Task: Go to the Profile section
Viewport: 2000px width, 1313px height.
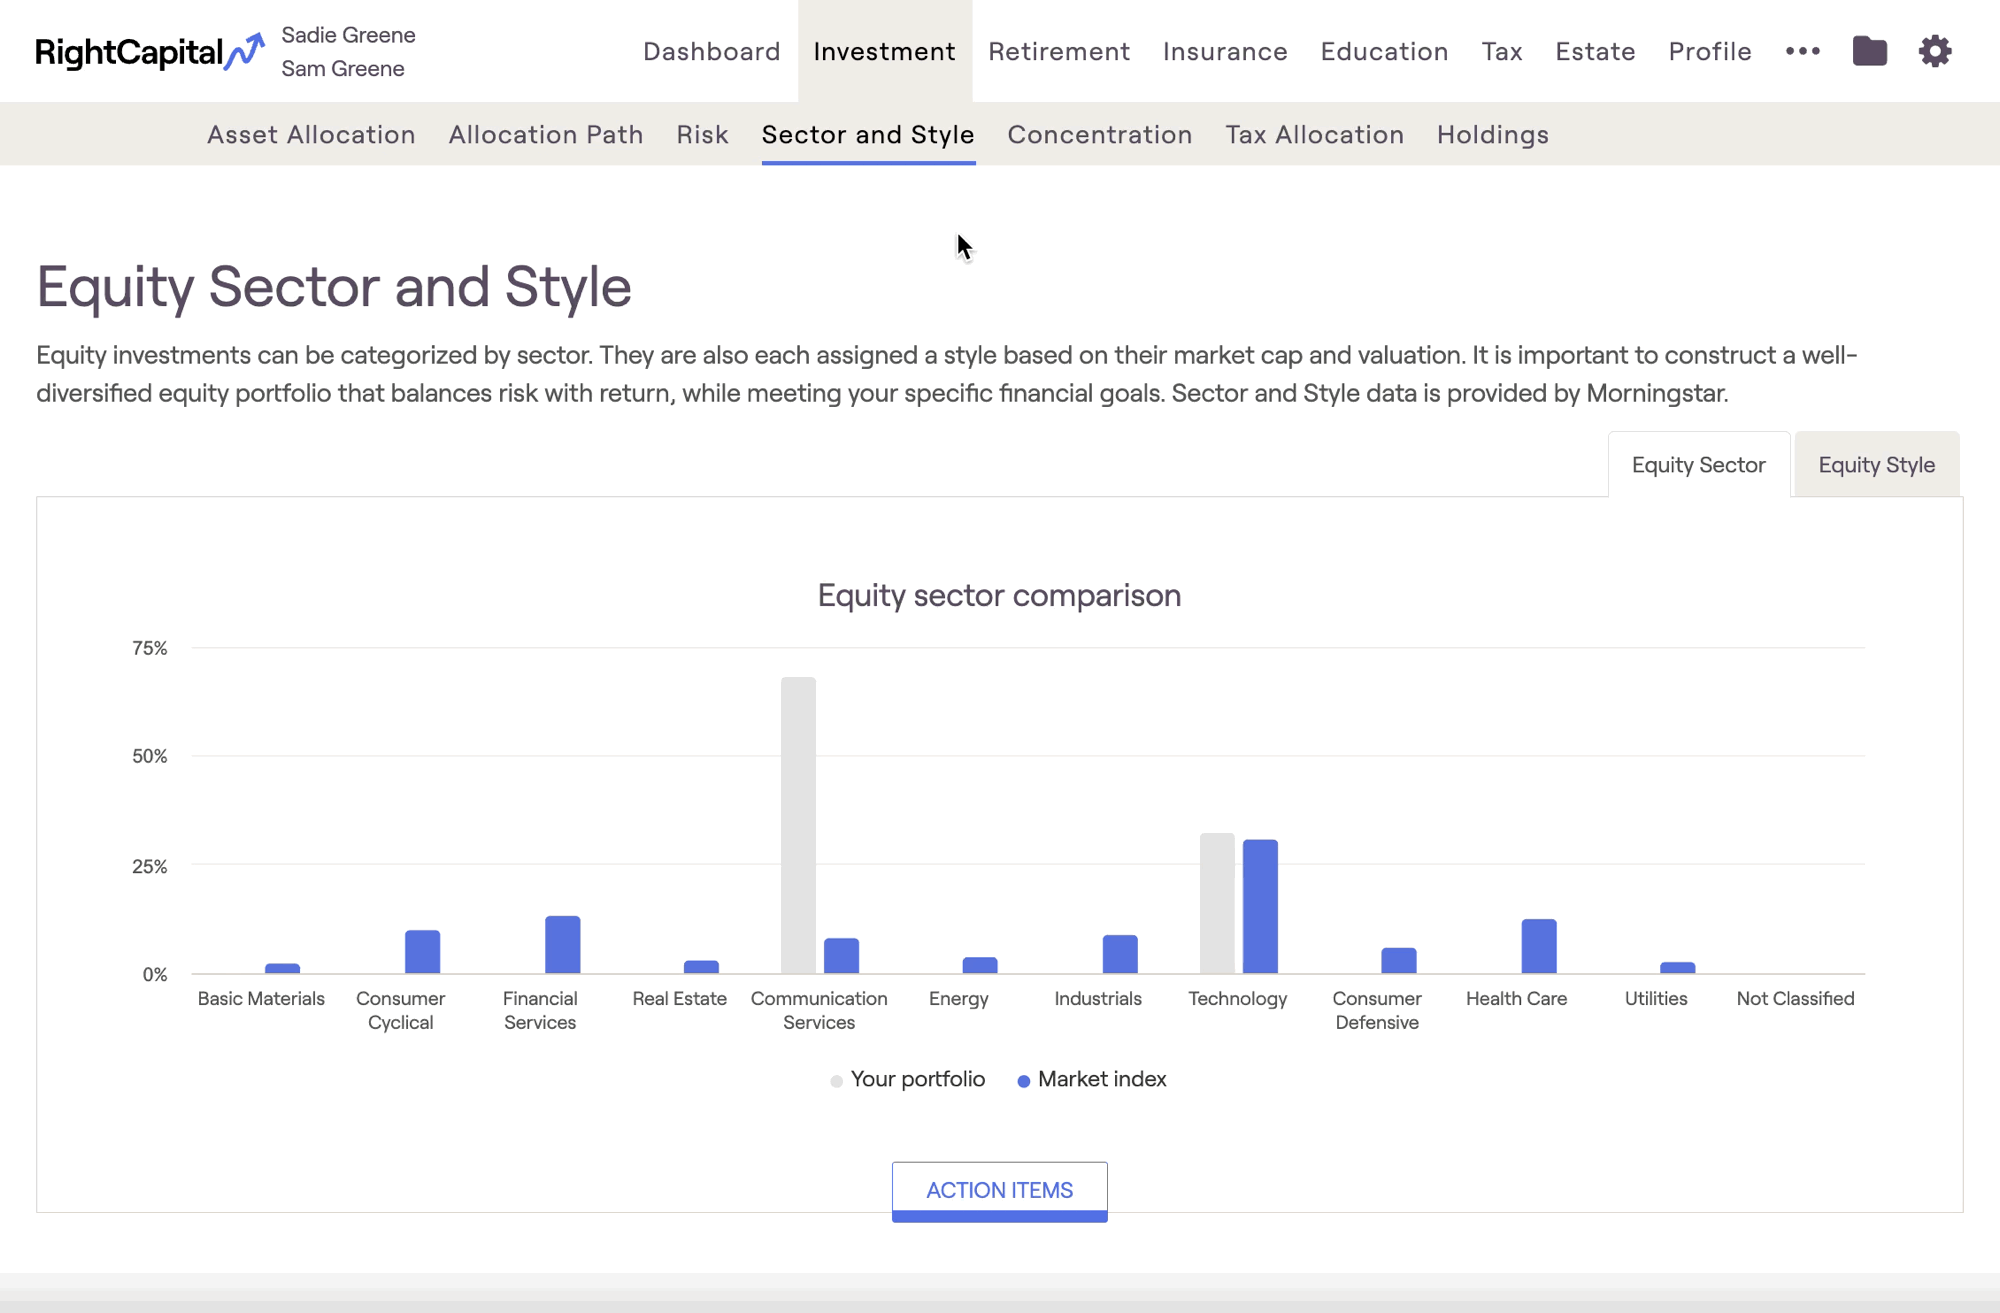Action: [1710, 51]
